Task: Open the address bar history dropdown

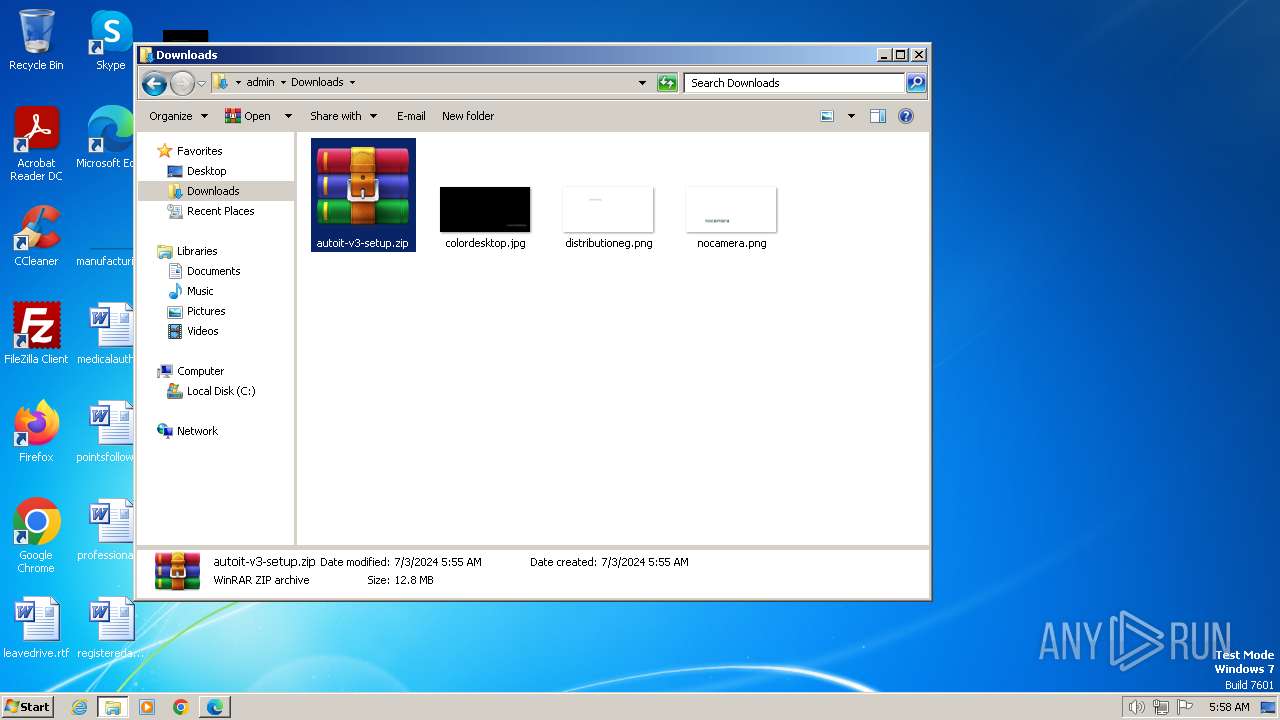Action: point(642,83)
